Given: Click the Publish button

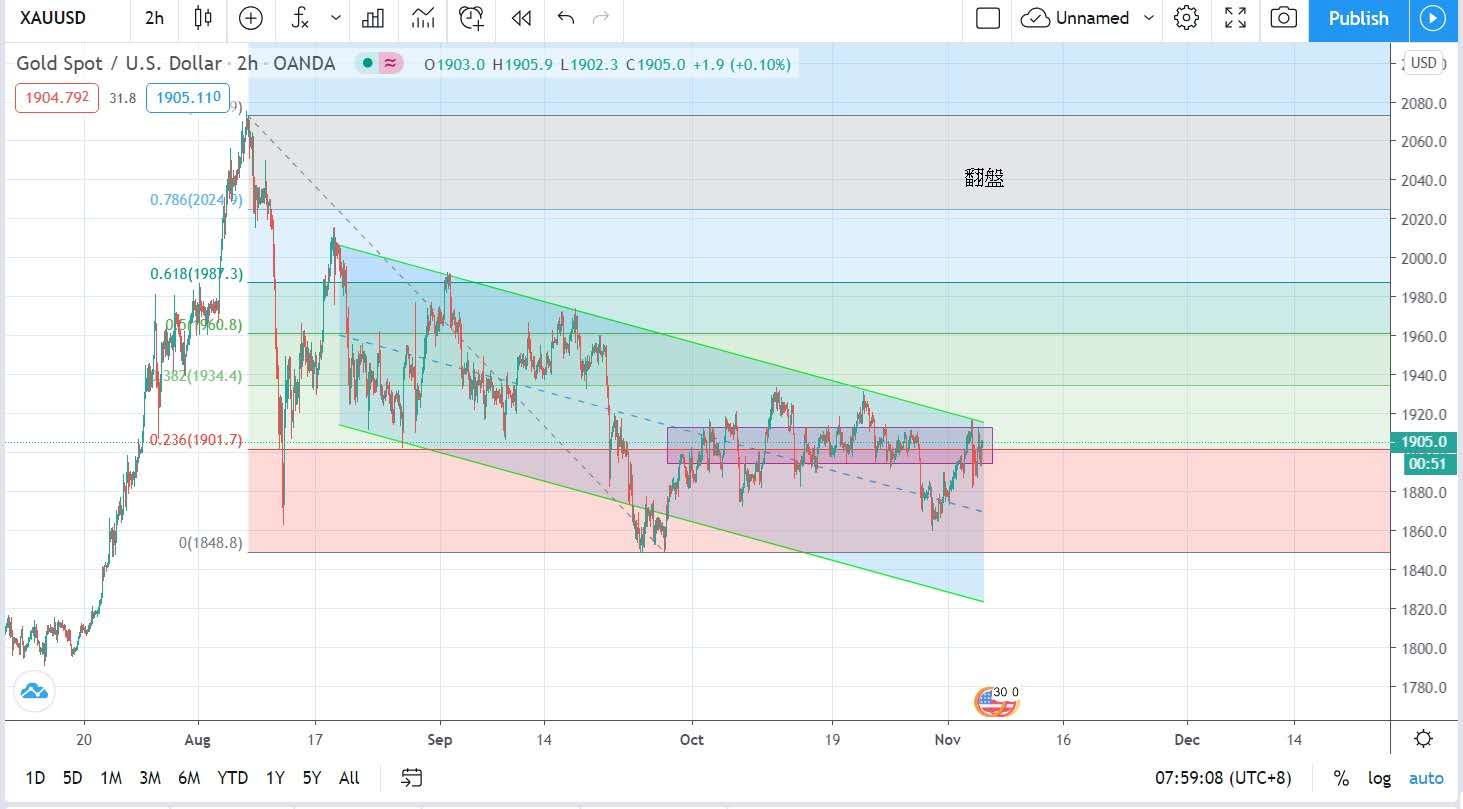Looking at the screenshot, I should pyautogui.click(x=1358, y=18).
